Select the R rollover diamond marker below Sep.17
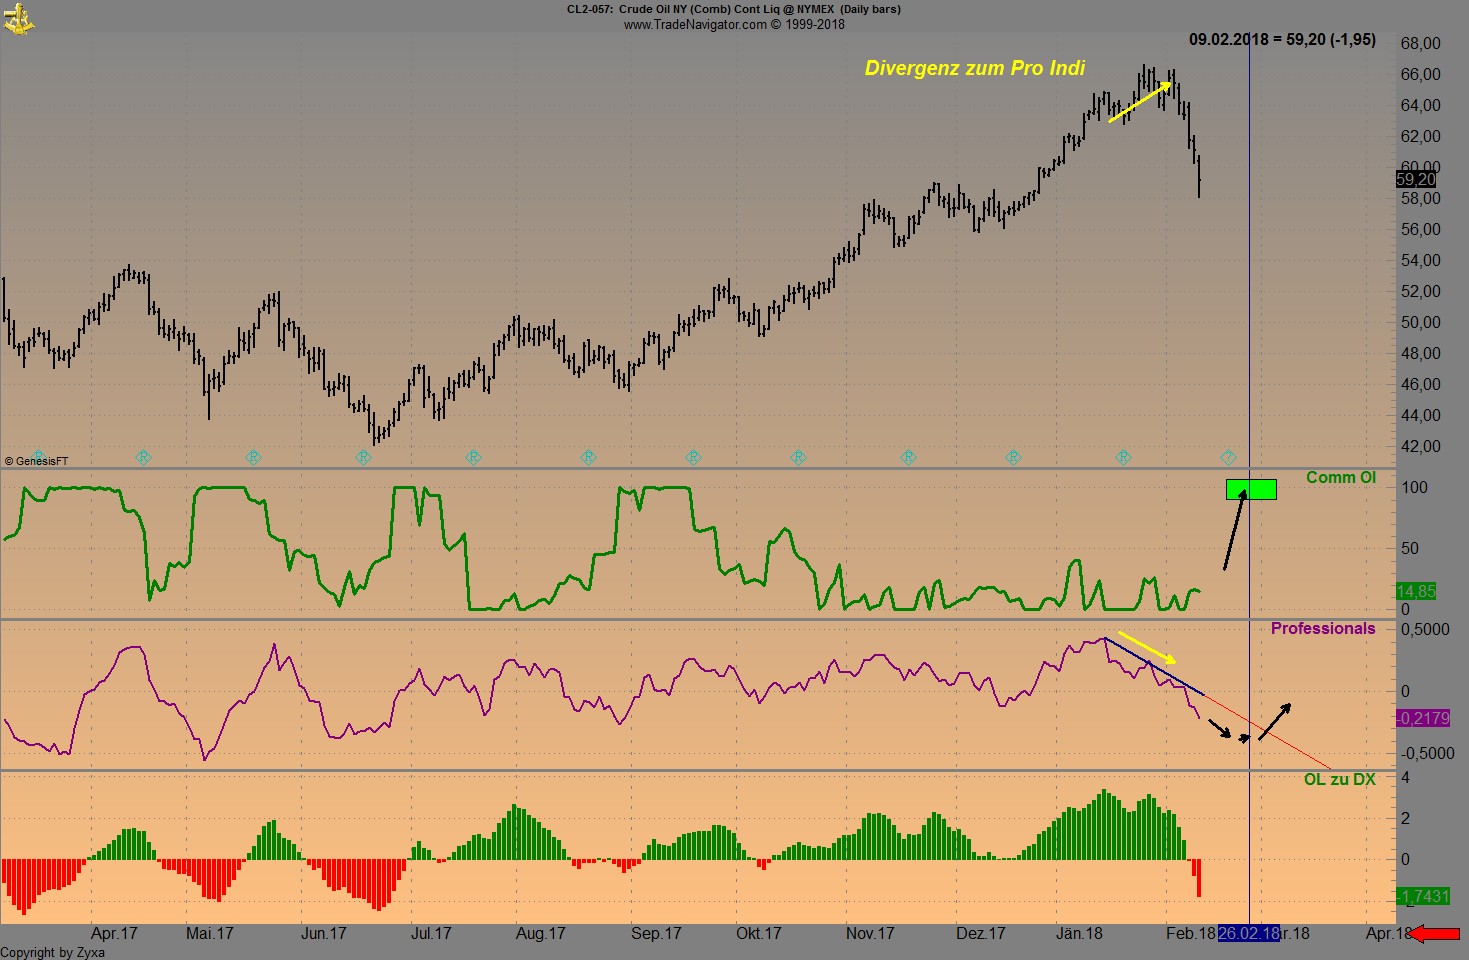Viewport: 1469px width, 960px height. point(694,457)
